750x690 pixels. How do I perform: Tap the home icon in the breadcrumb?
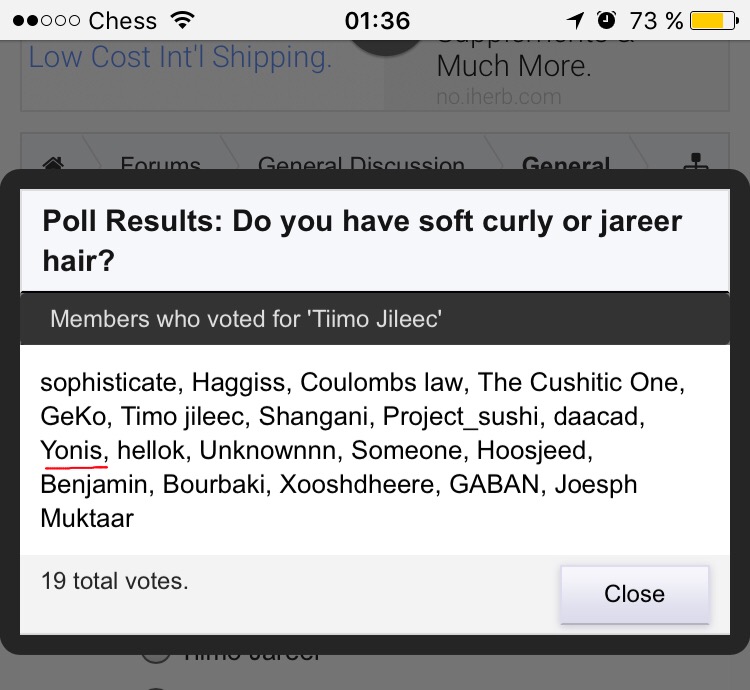tap(53, 162)
